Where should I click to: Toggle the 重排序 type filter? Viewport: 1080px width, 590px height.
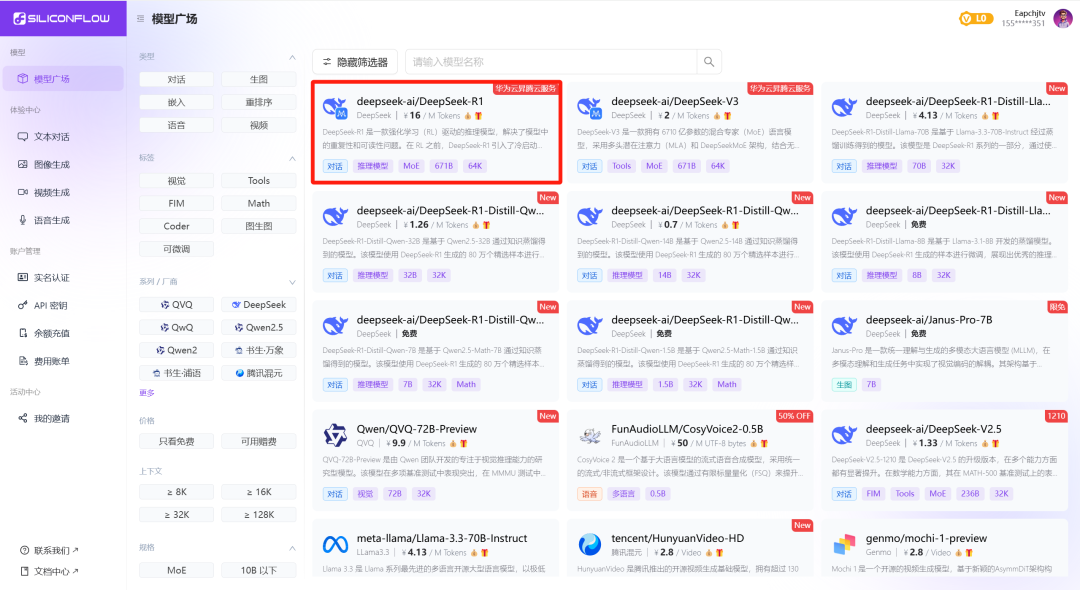(x=259, y=102)
